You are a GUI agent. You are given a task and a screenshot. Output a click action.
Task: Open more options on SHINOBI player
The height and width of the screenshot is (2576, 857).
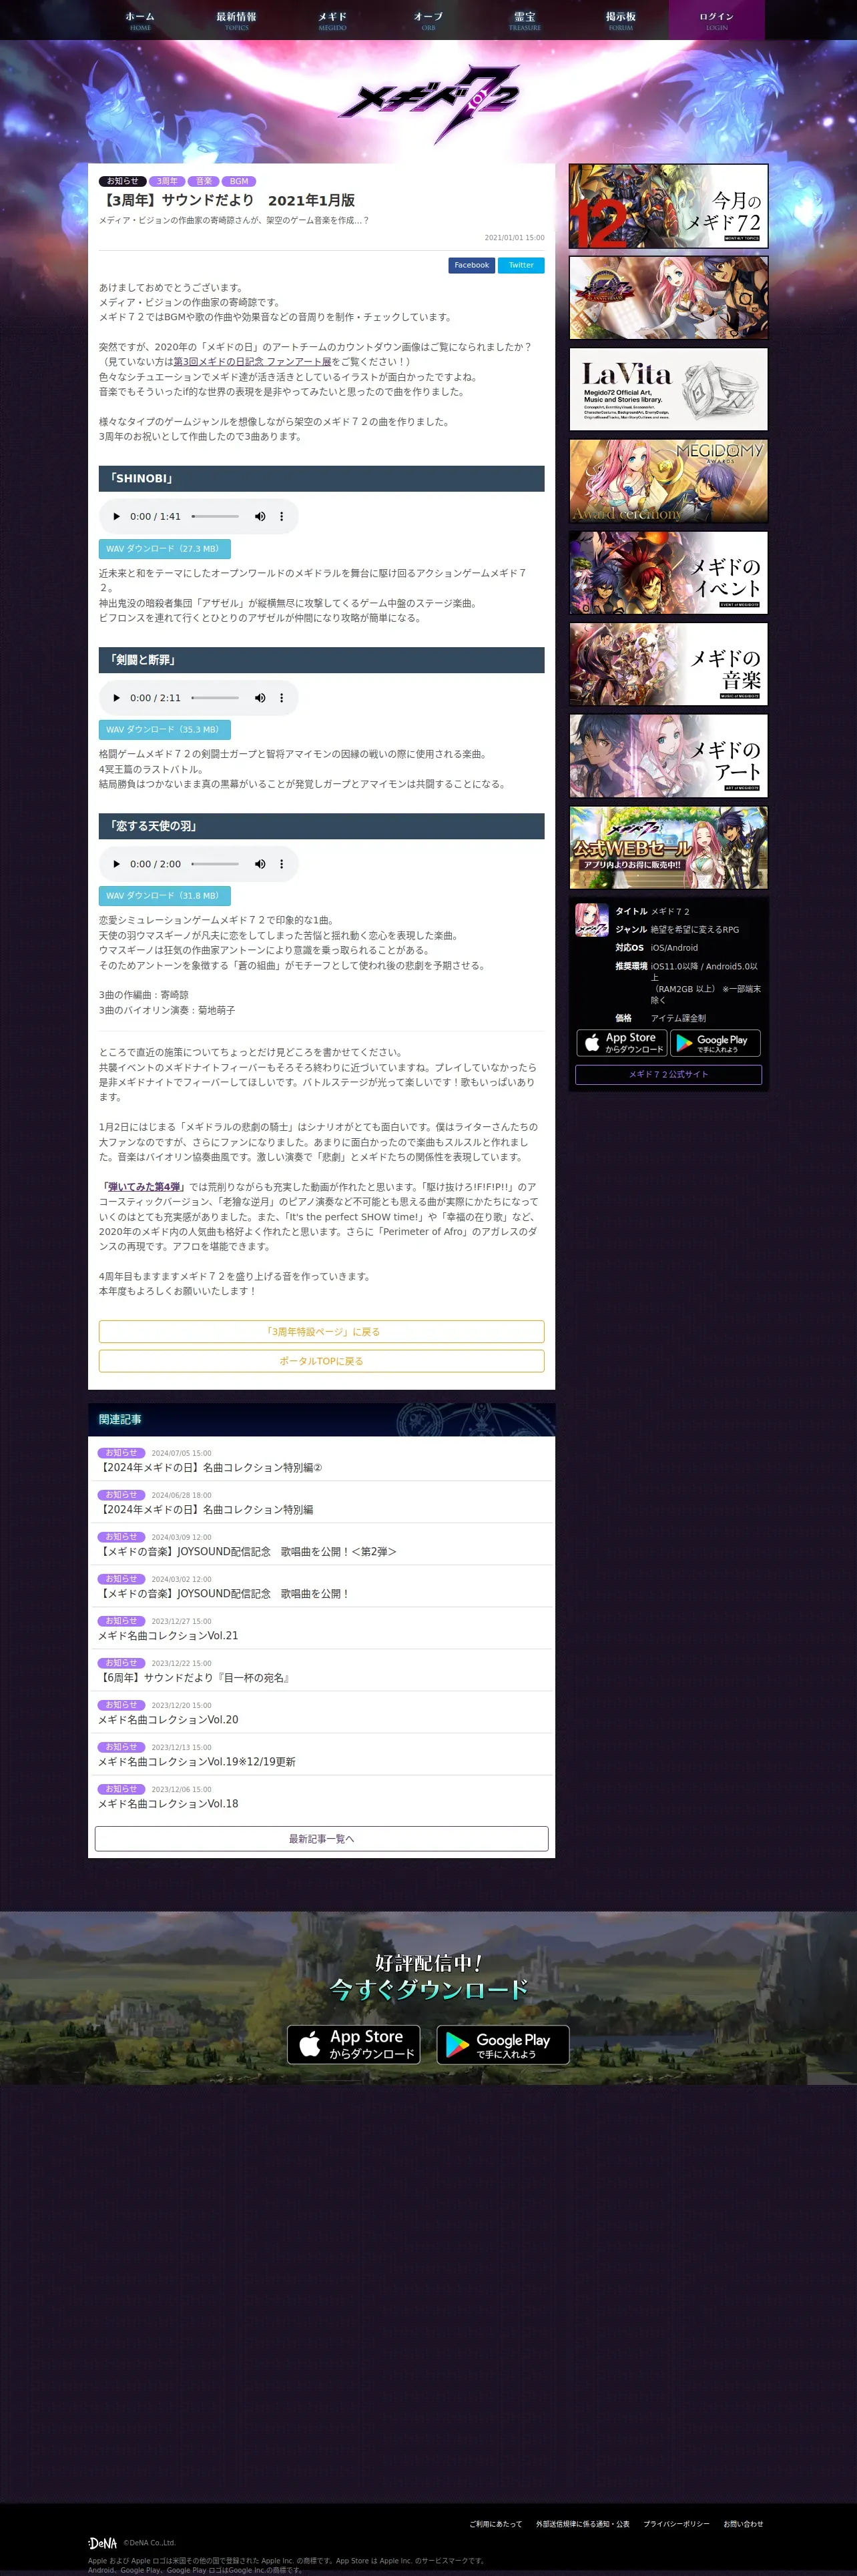(x=281, y=516)
